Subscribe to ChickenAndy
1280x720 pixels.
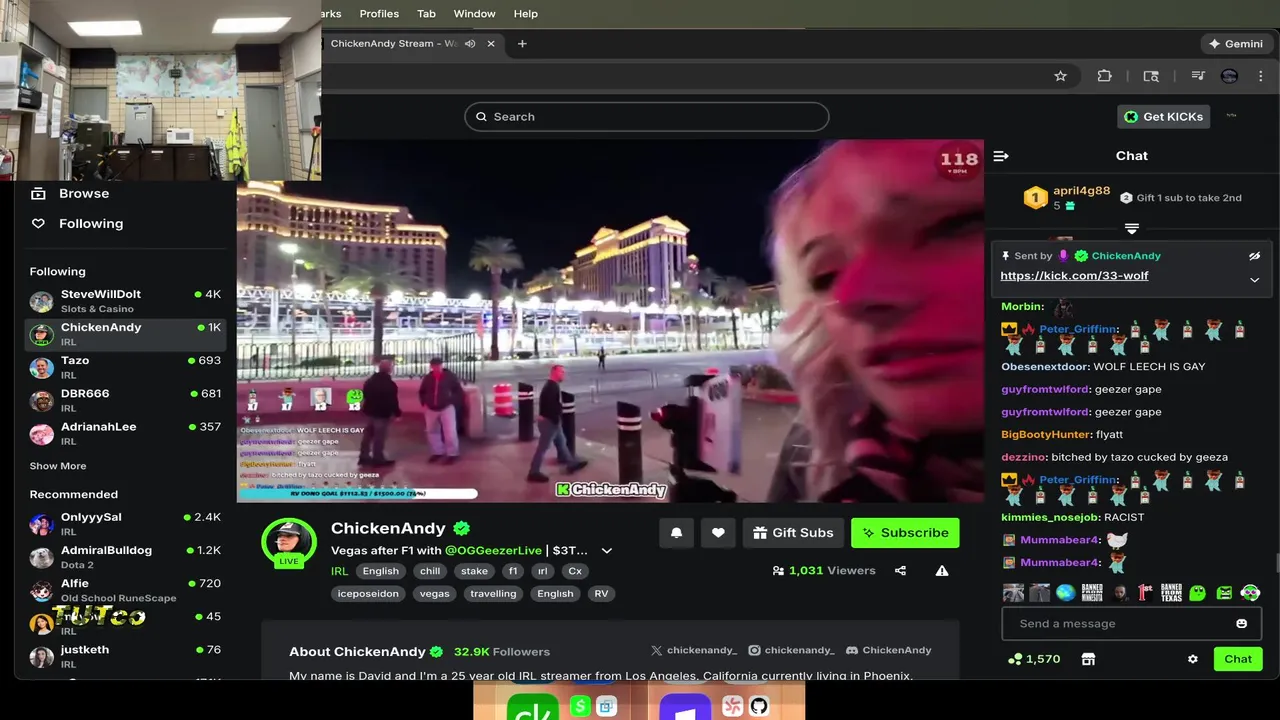click(x=905, y=533)
